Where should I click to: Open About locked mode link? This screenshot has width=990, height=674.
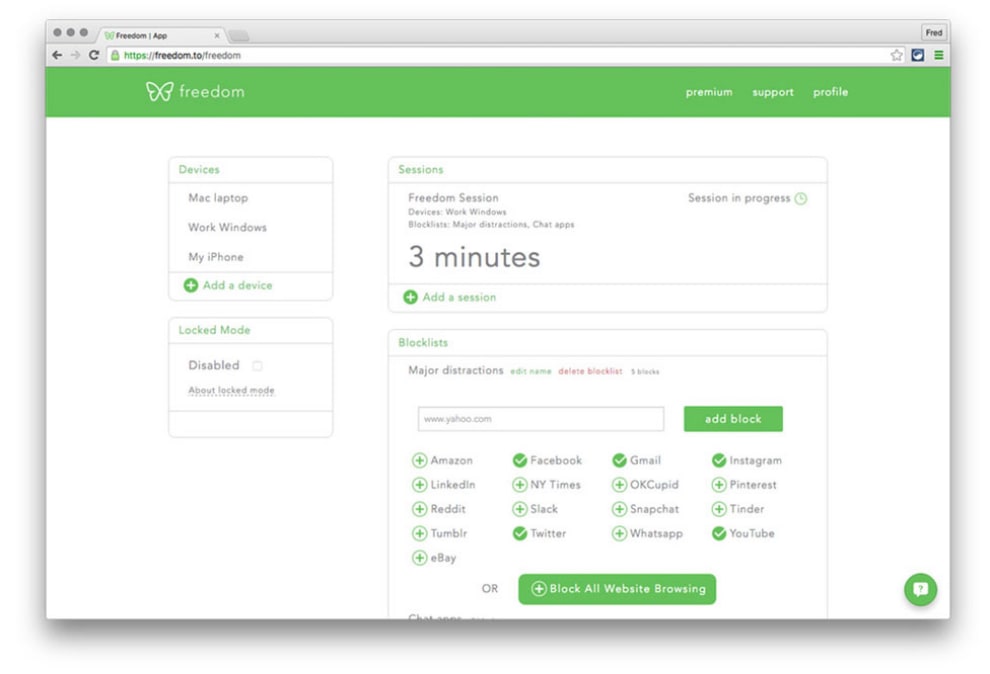pyautogui.click(x=231, y=391)
